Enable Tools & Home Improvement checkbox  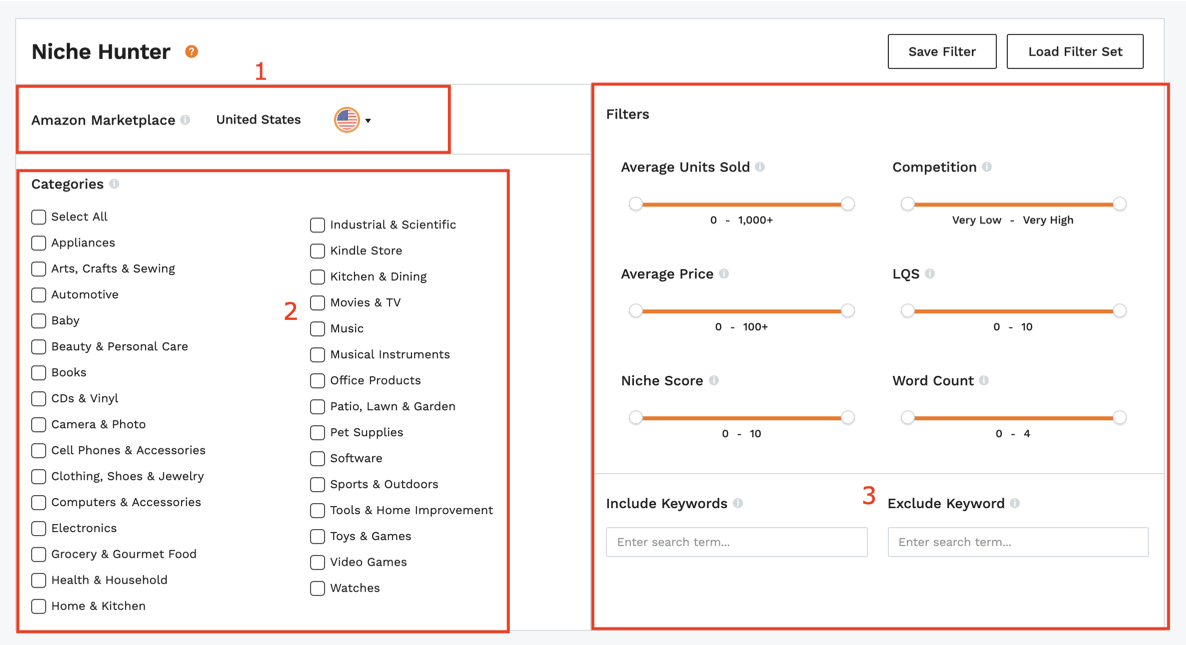coord(318,510)
